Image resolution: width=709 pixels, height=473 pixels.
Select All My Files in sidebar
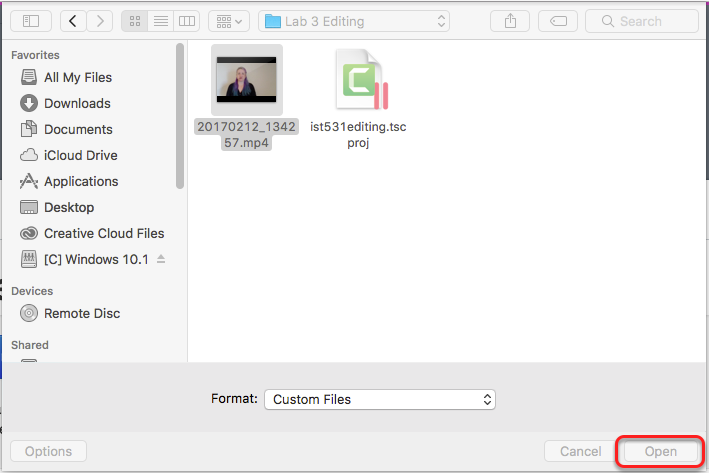(77, 77)
